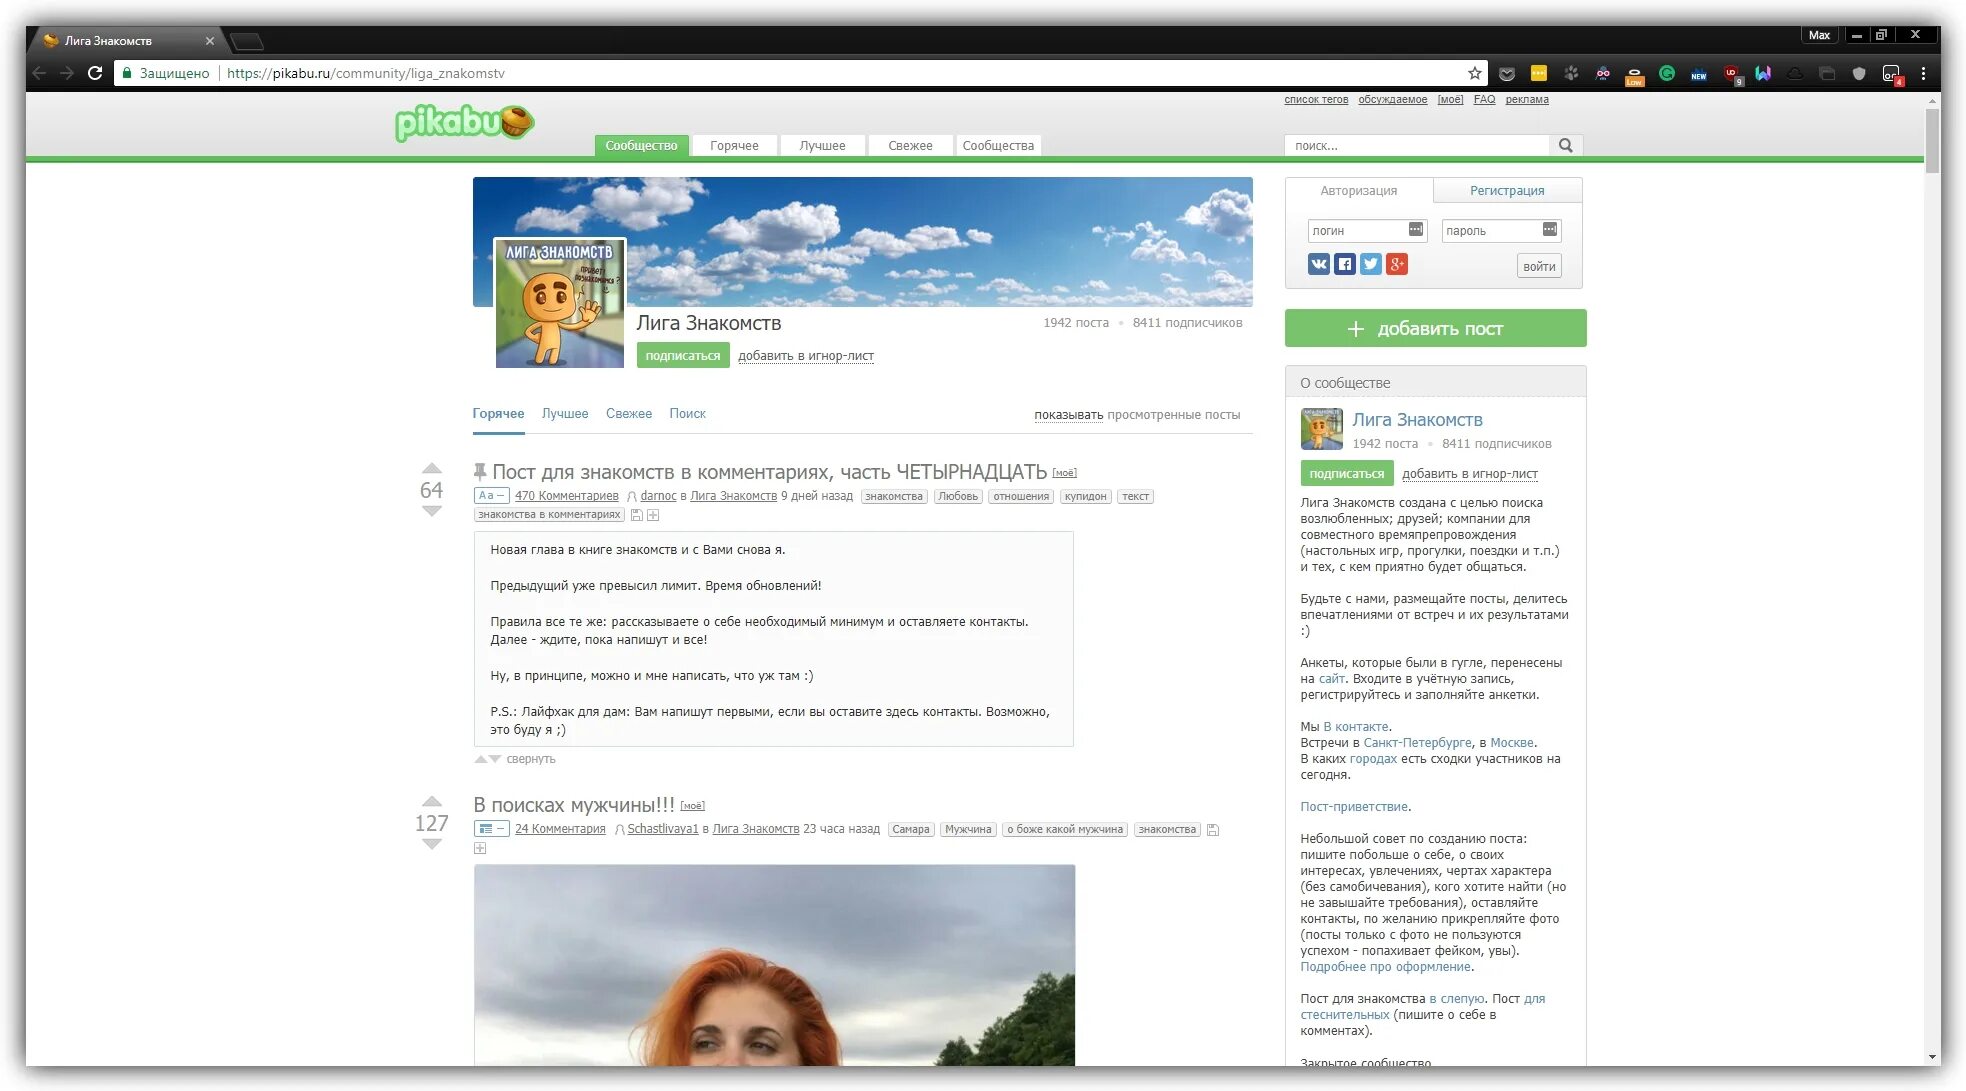Open the Grammarly extension icon
The image size is (1966, 1091).
tap(1667, 73)
